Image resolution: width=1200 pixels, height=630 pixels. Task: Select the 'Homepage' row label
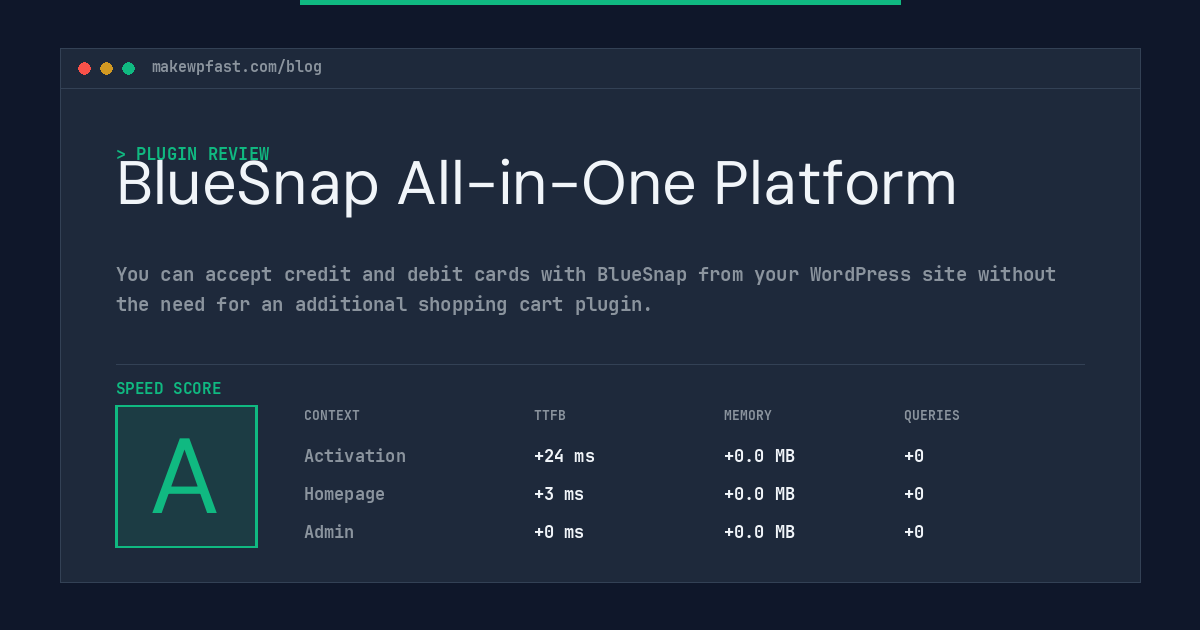pos(344,494)
